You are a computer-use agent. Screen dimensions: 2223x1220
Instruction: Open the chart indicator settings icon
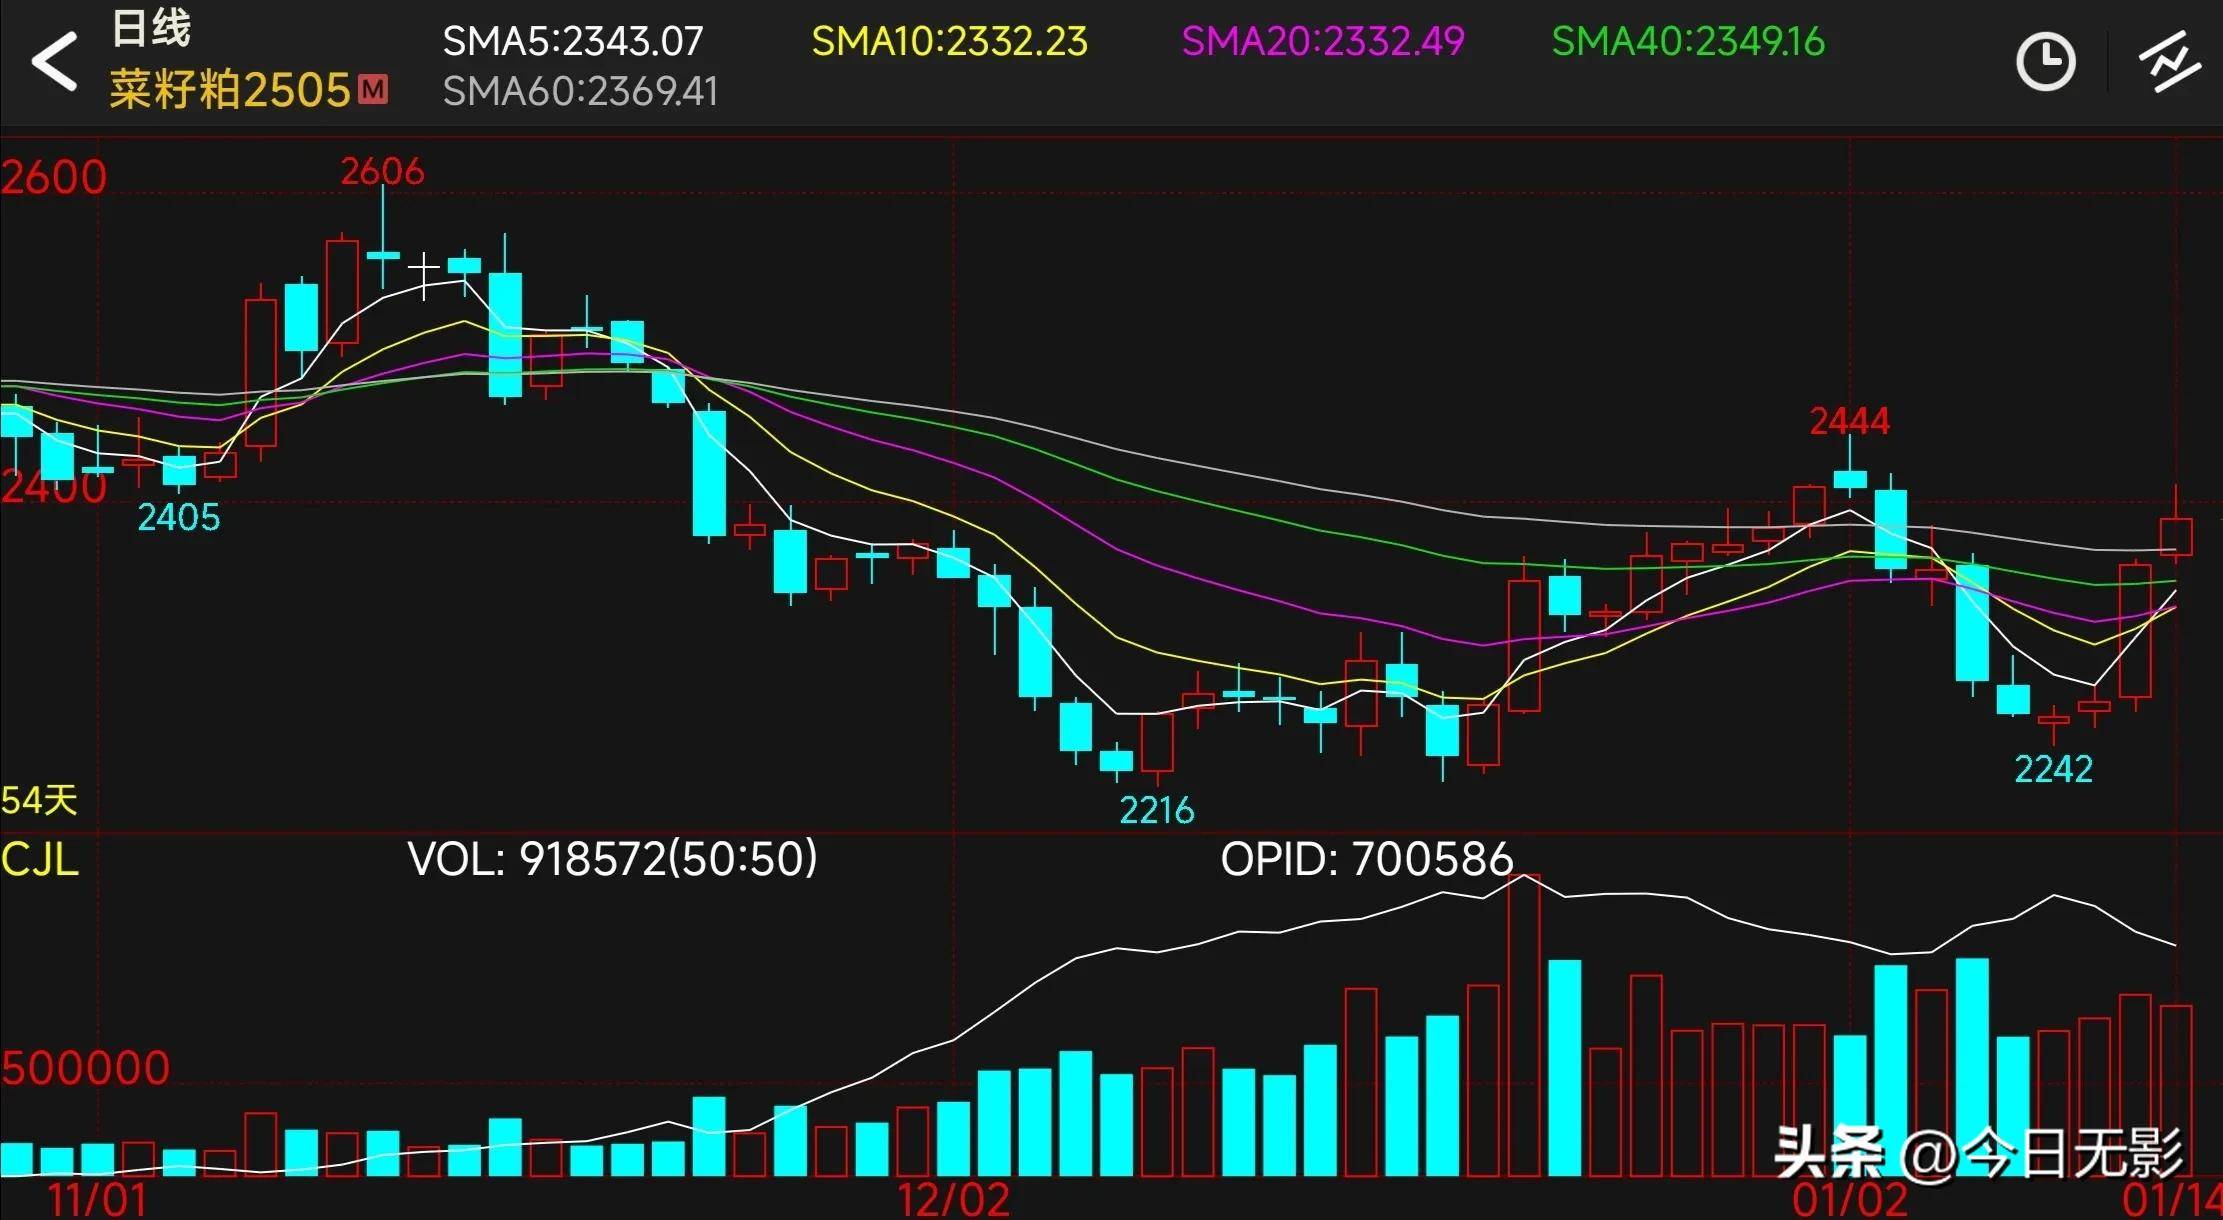coord(2168,62)
